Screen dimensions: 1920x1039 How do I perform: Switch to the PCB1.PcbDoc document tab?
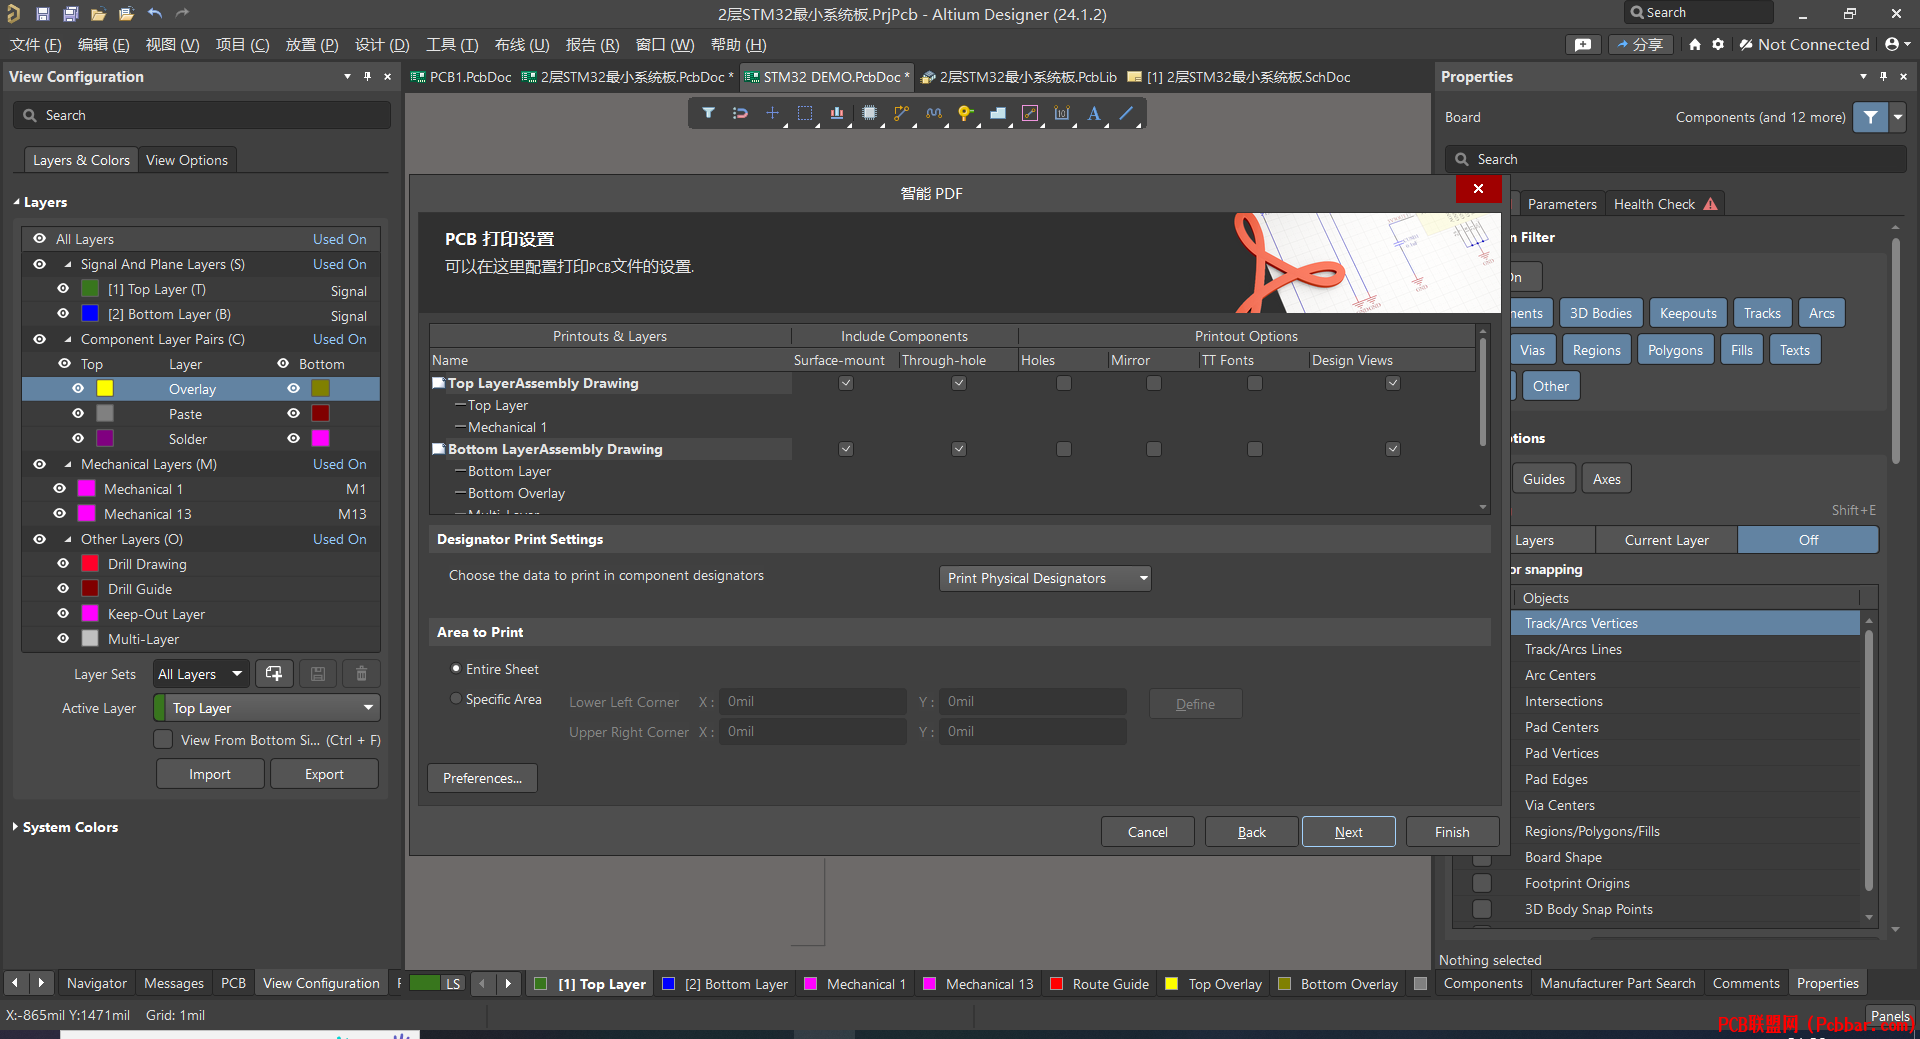pyautogui.click(x=462, y=77)
